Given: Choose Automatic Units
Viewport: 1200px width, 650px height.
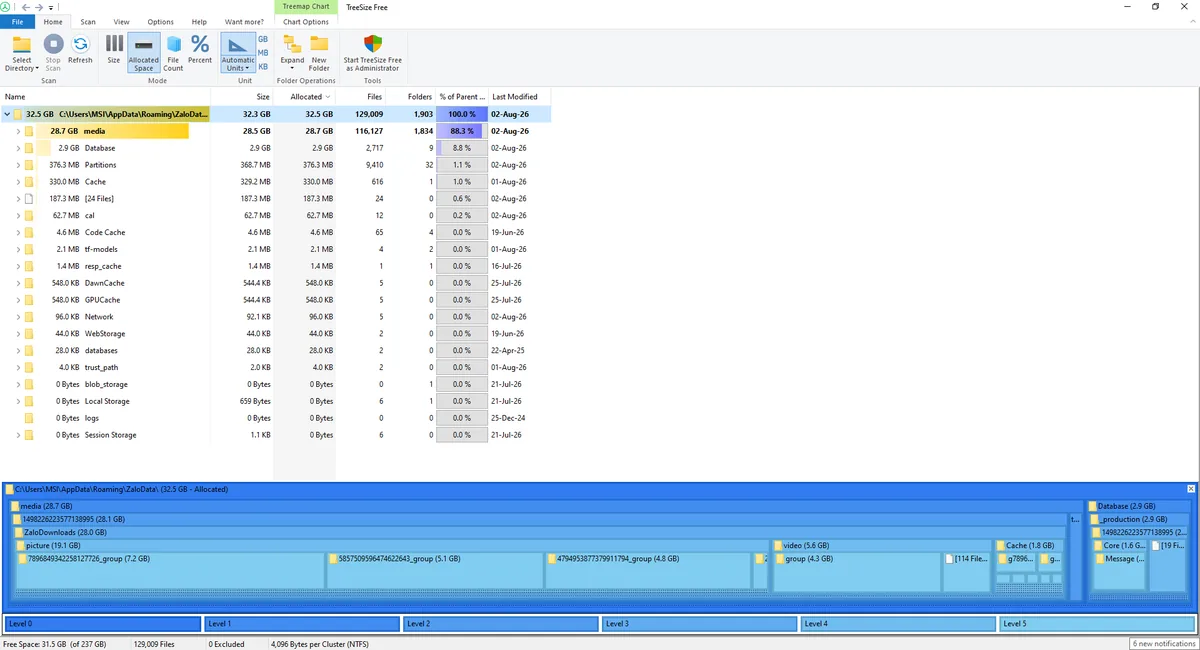Looking at the screenshot, I should pos(238,52).
